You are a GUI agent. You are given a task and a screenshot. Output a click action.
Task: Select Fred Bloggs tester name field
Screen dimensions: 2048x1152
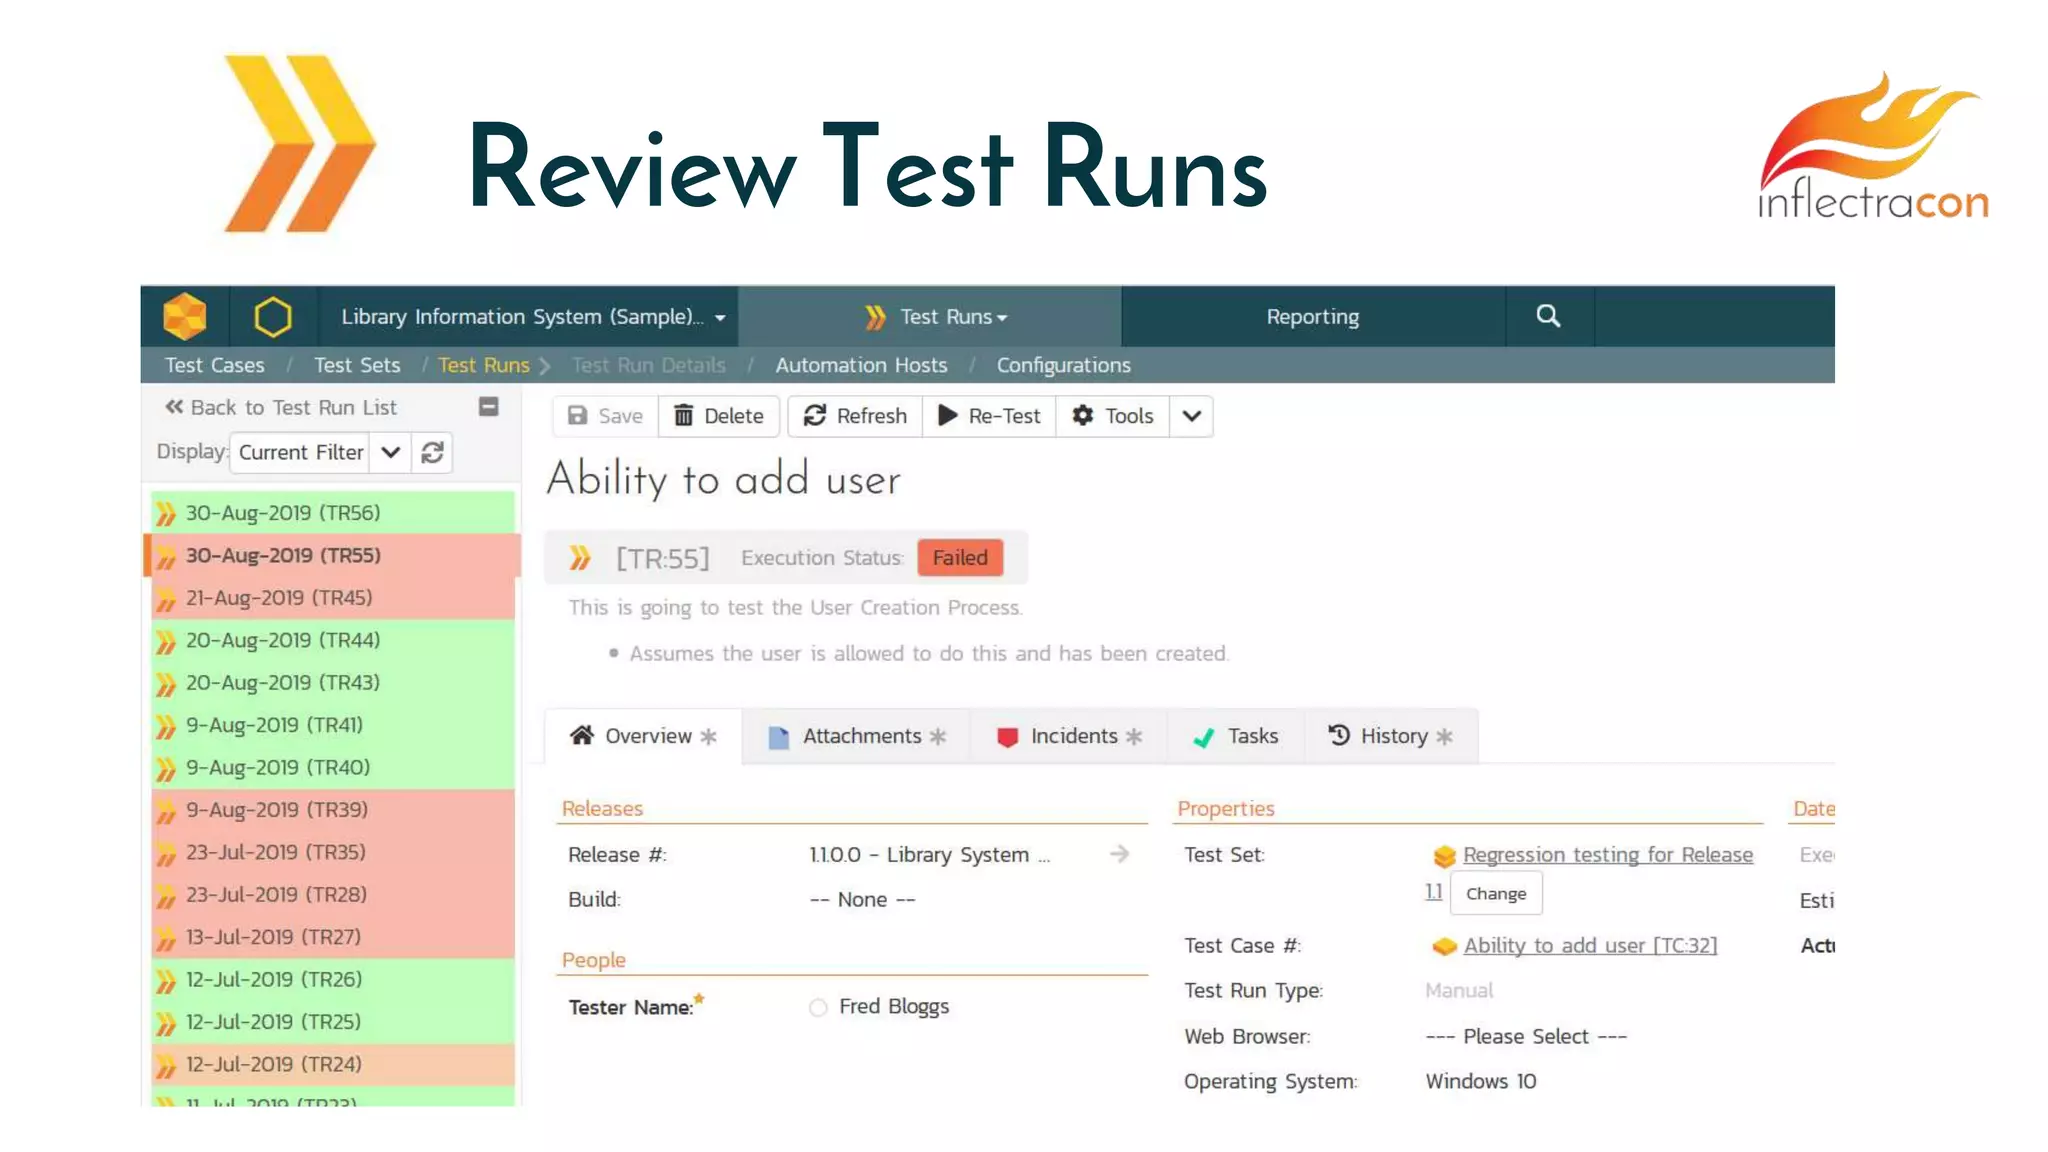point(893,1007)
